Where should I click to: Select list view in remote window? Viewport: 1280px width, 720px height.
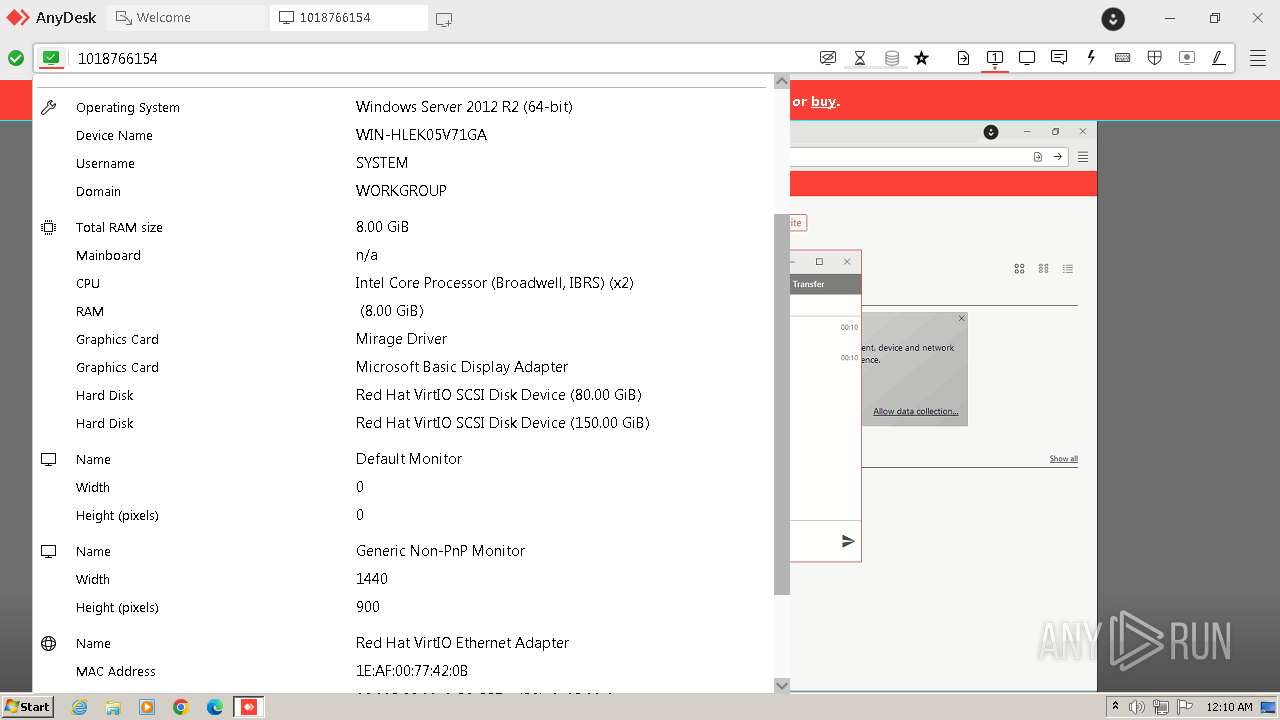(1068, 269)
